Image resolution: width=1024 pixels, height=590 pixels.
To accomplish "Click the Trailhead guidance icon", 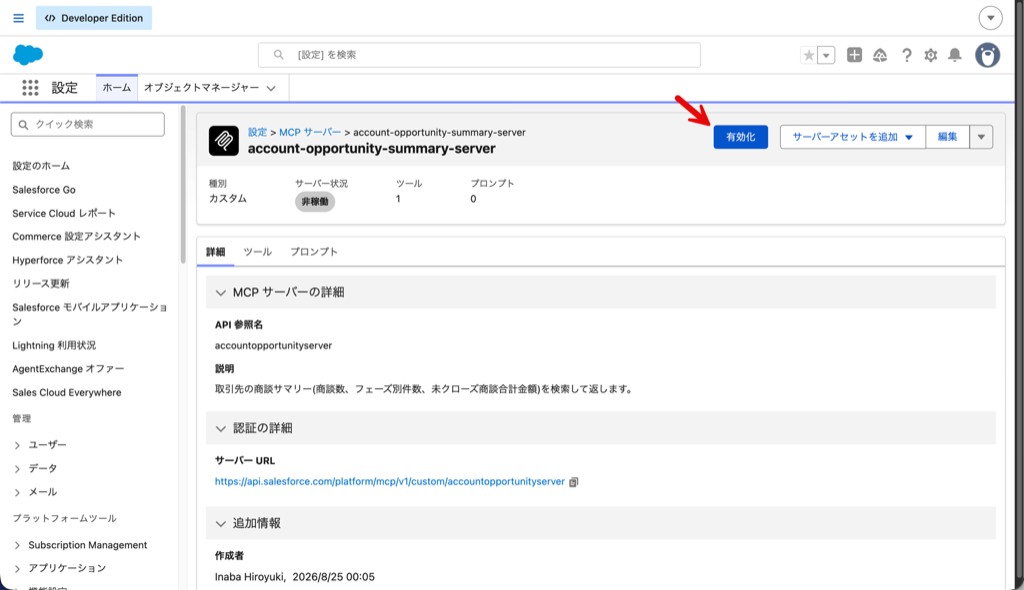I will [x=880, y=55].
